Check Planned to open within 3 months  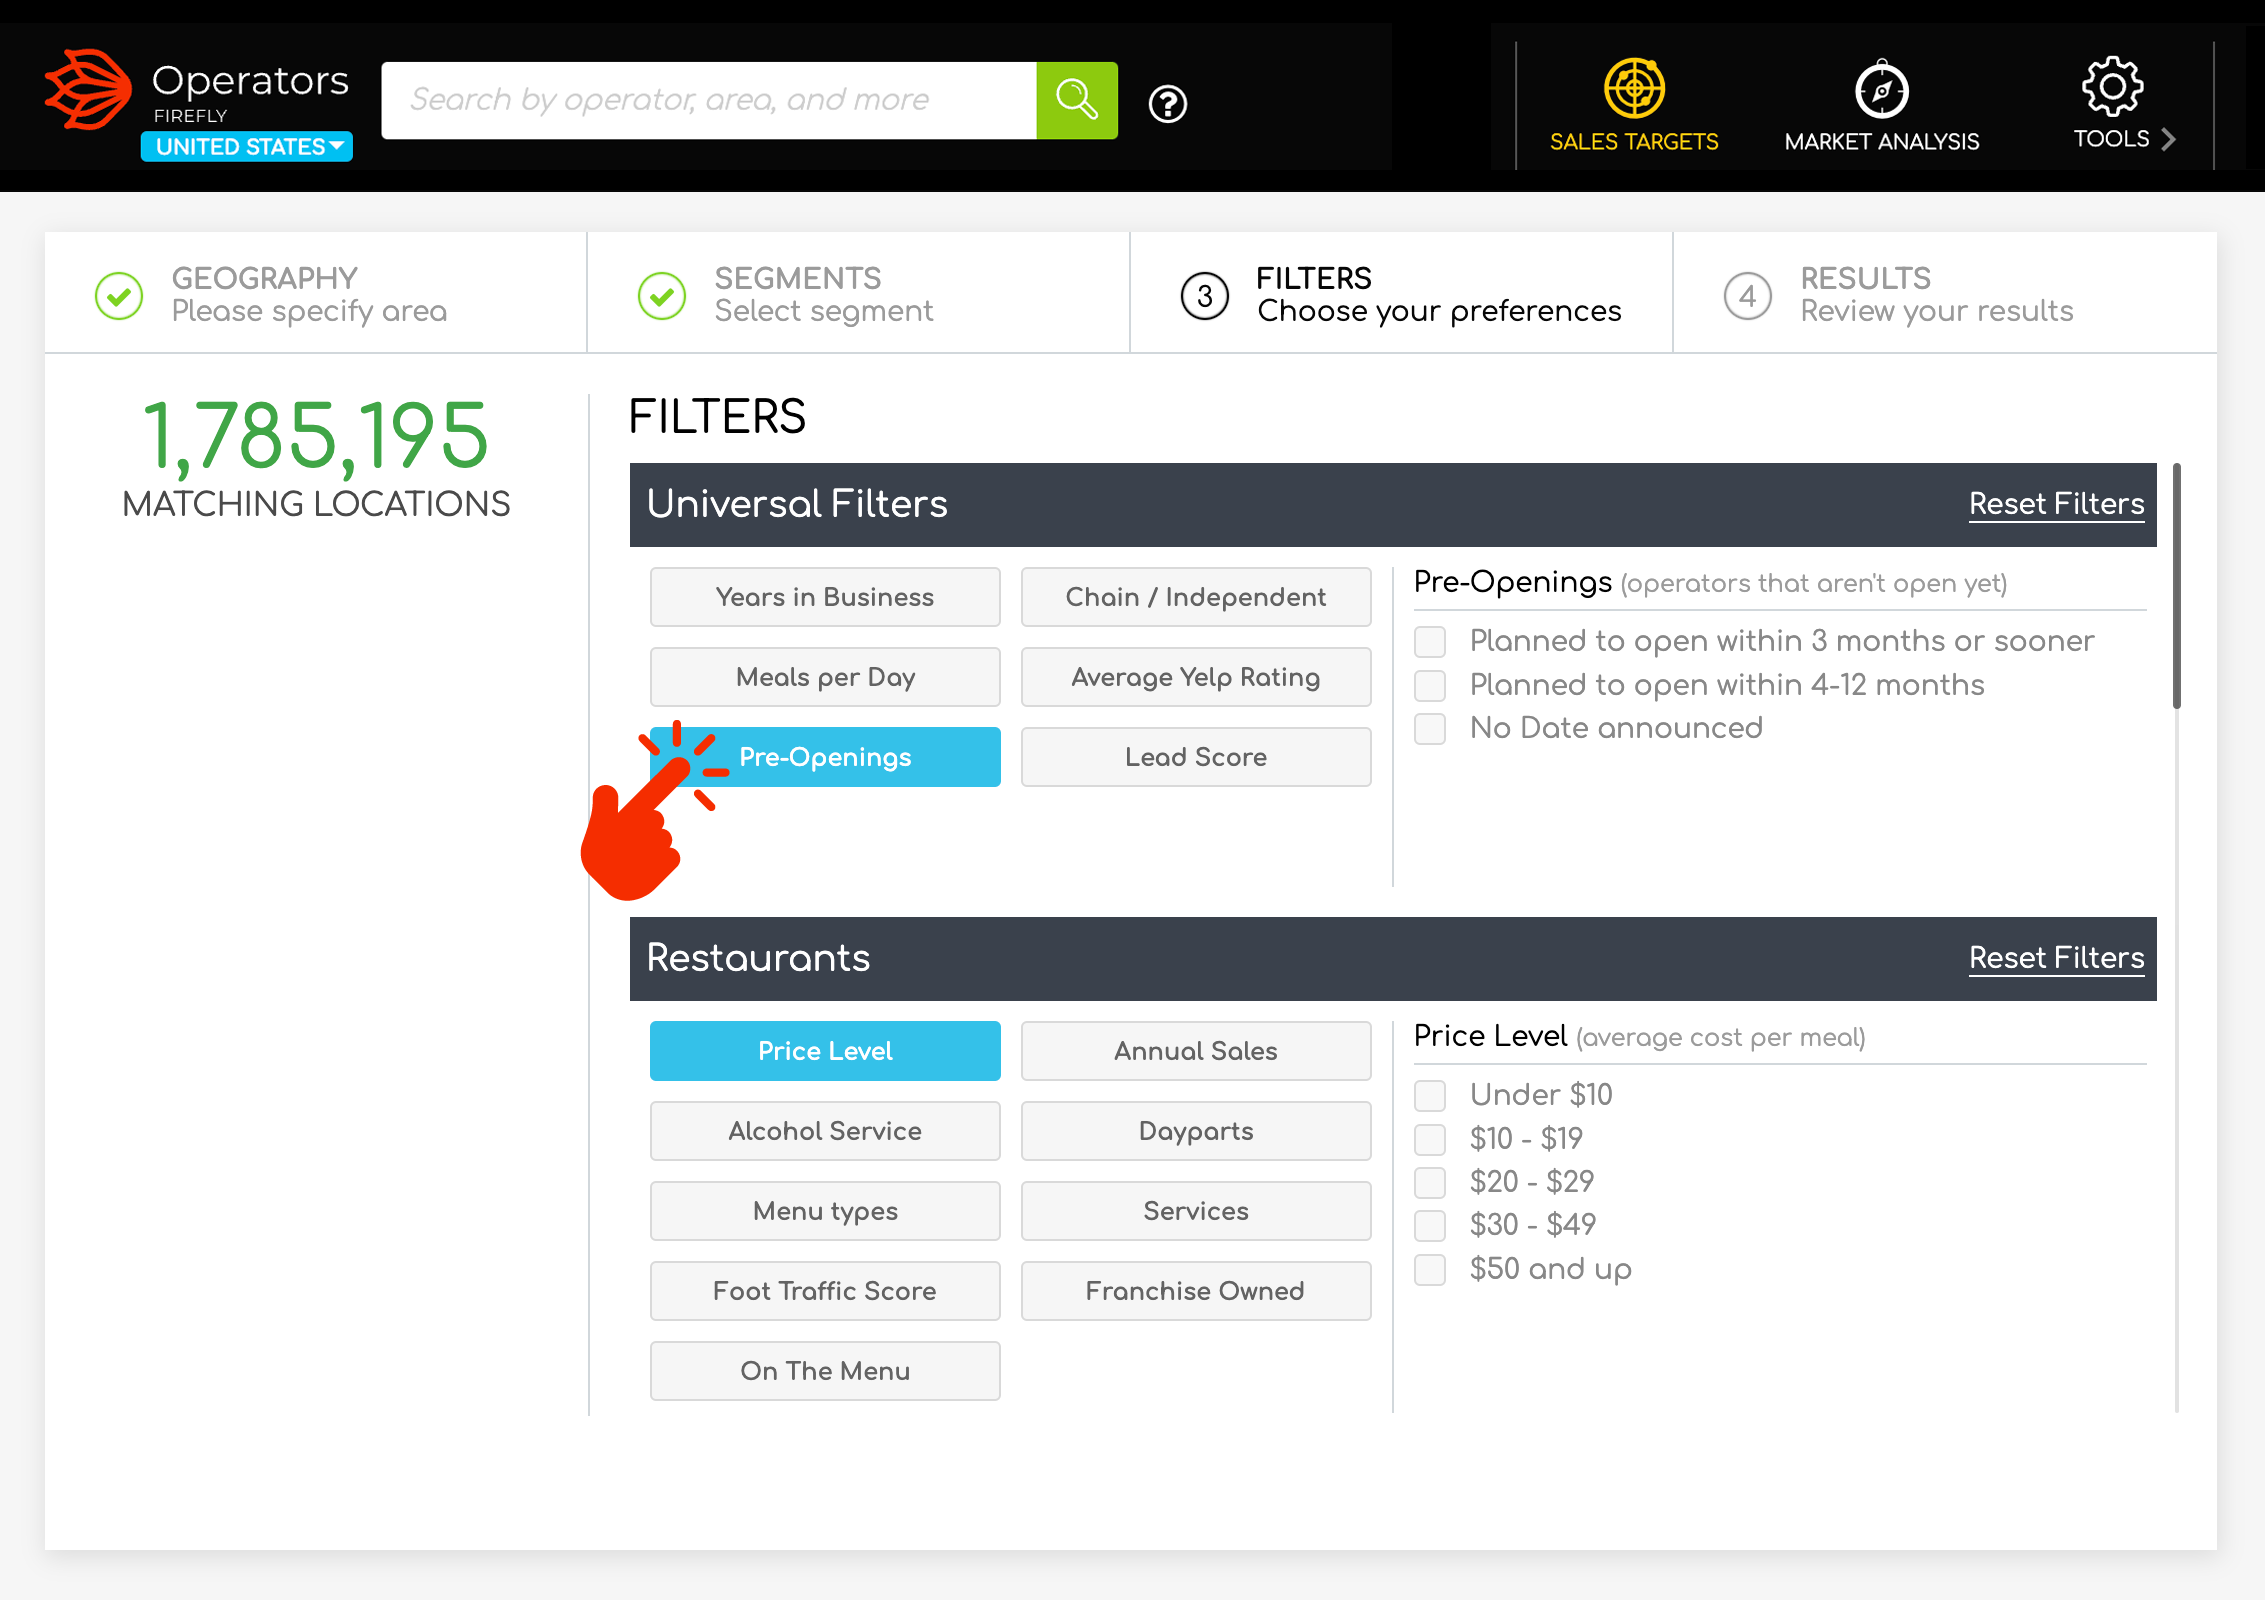click(1430, 642)
